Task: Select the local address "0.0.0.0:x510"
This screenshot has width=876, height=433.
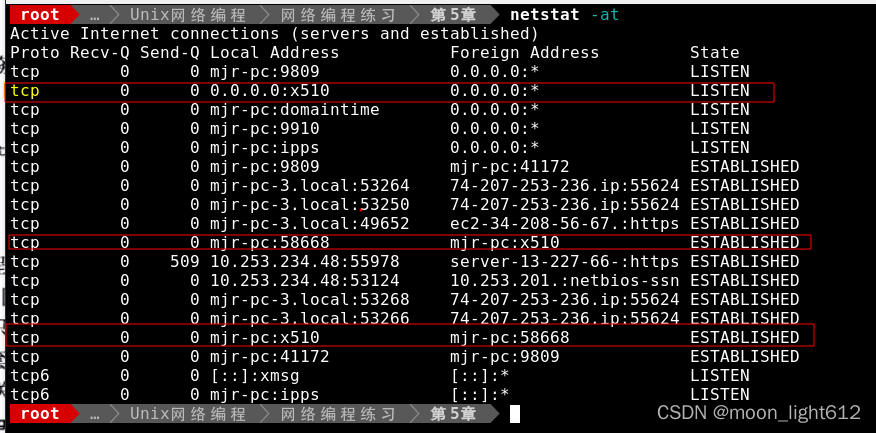Action: (270, 91)
